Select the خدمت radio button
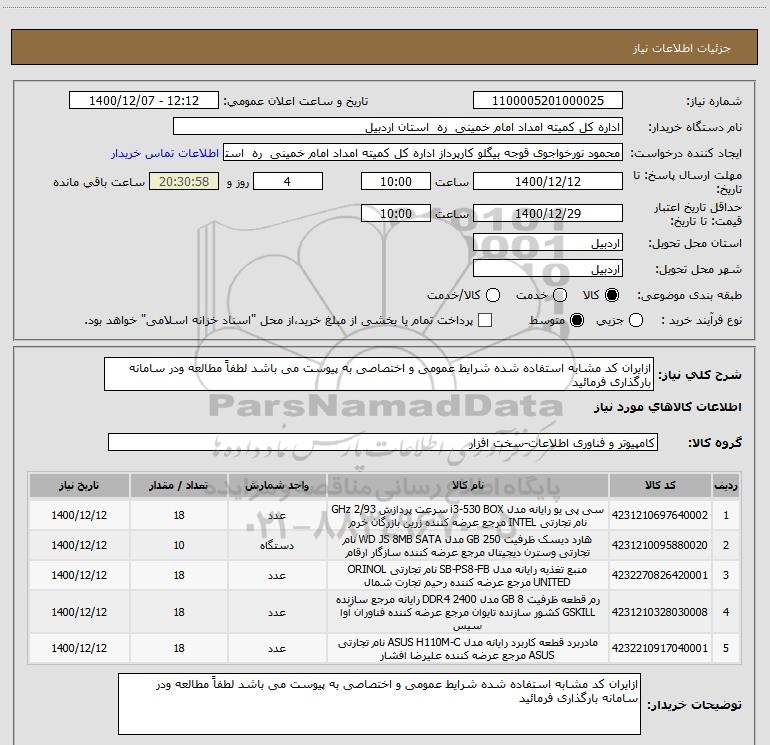This screenshot has width=770, height=745. pyautogui.click(x=560, y=295)
